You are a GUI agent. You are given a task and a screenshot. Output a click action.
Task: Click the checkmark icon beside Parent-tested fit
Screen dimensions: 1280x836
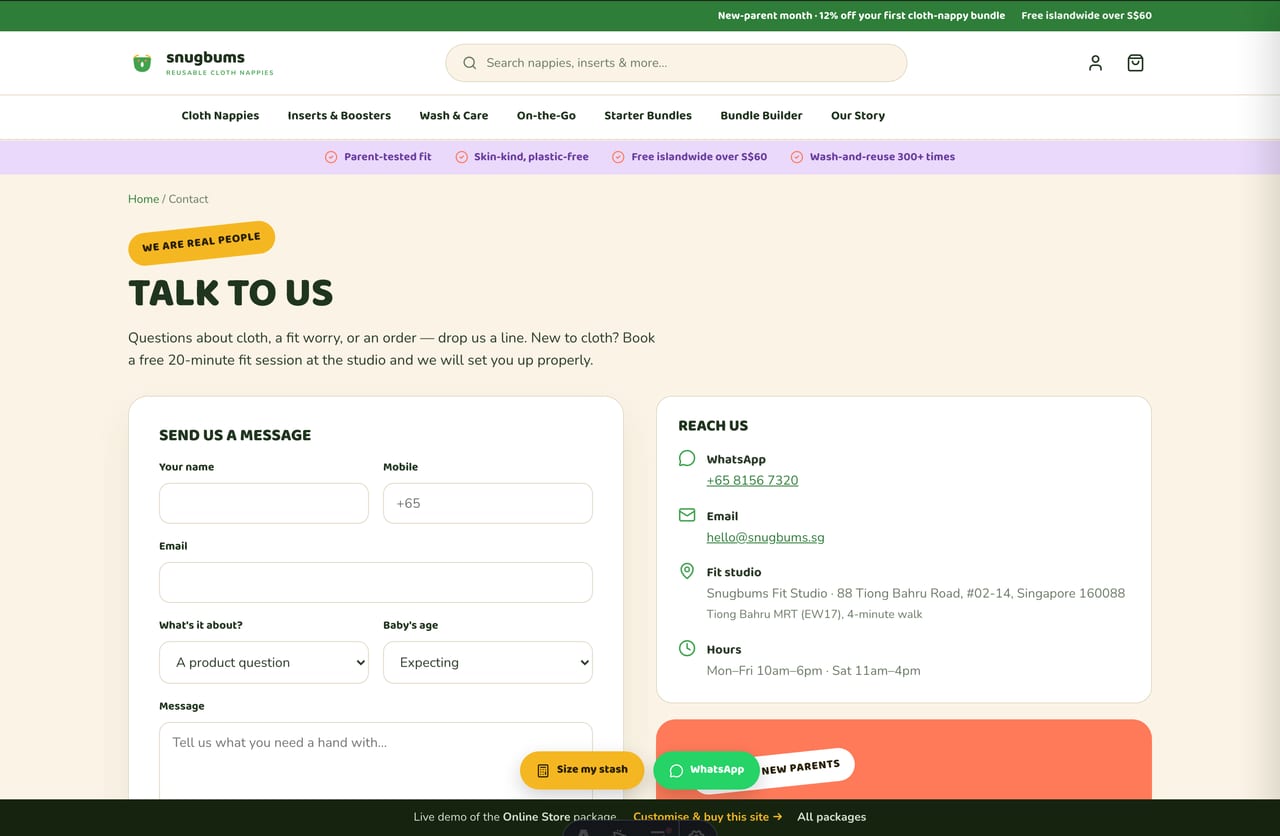tap(331, 157)
